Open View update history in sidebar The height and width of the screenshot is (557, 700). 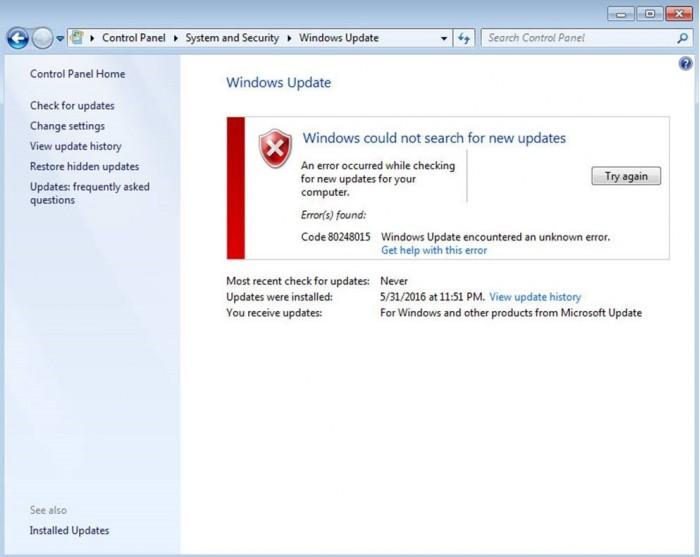pos(75,146)
